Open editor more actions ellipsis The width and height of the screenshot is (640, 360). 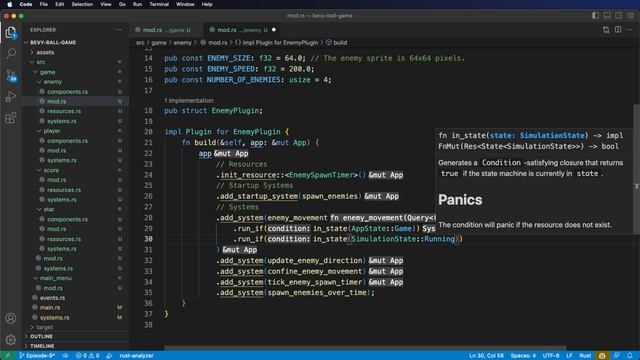click(x=629, y=30)
